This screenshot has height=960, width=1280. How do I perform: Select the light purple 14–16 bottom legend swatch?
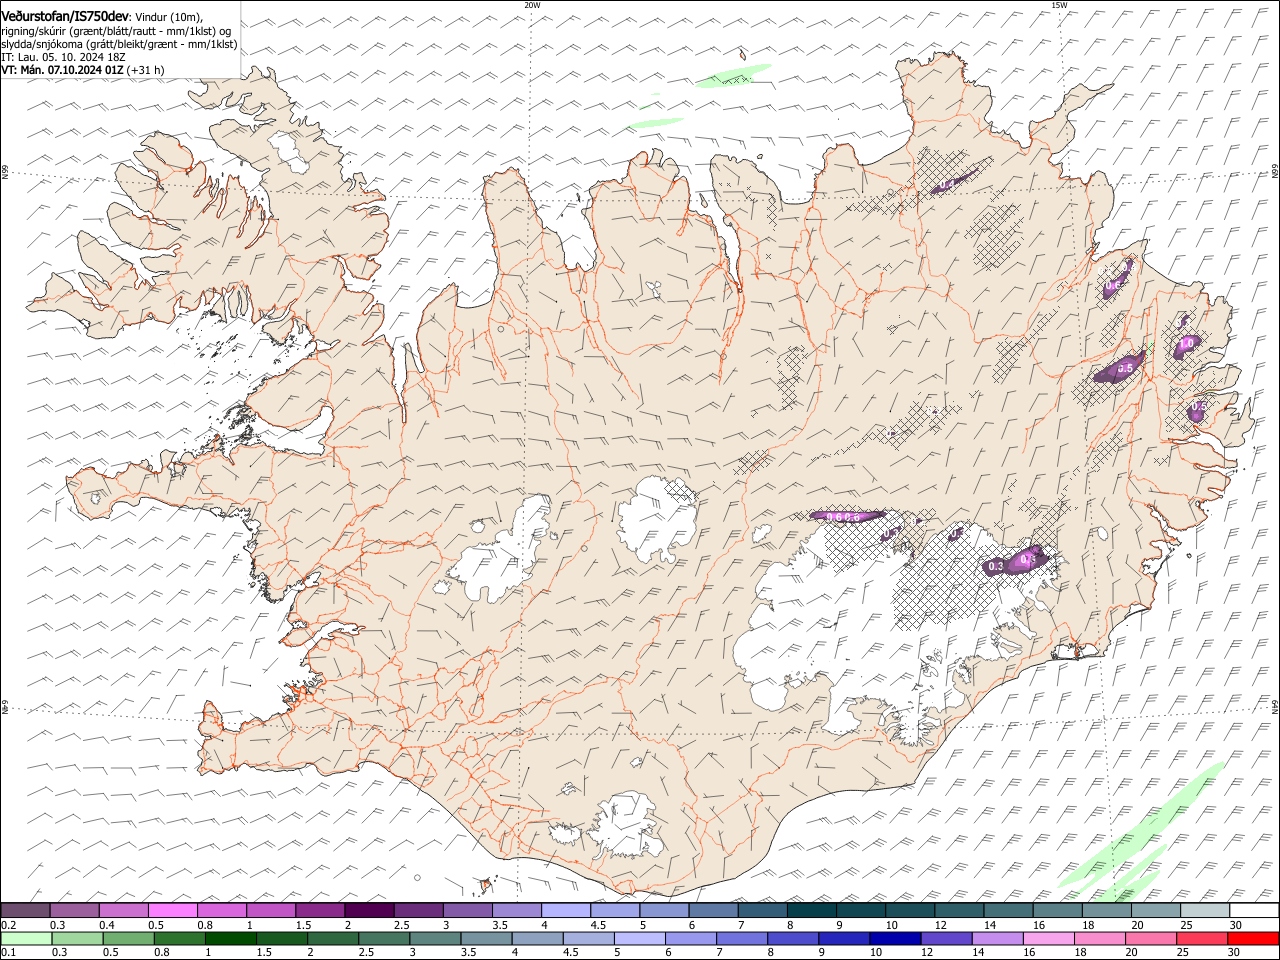click(x=997, y=938)
